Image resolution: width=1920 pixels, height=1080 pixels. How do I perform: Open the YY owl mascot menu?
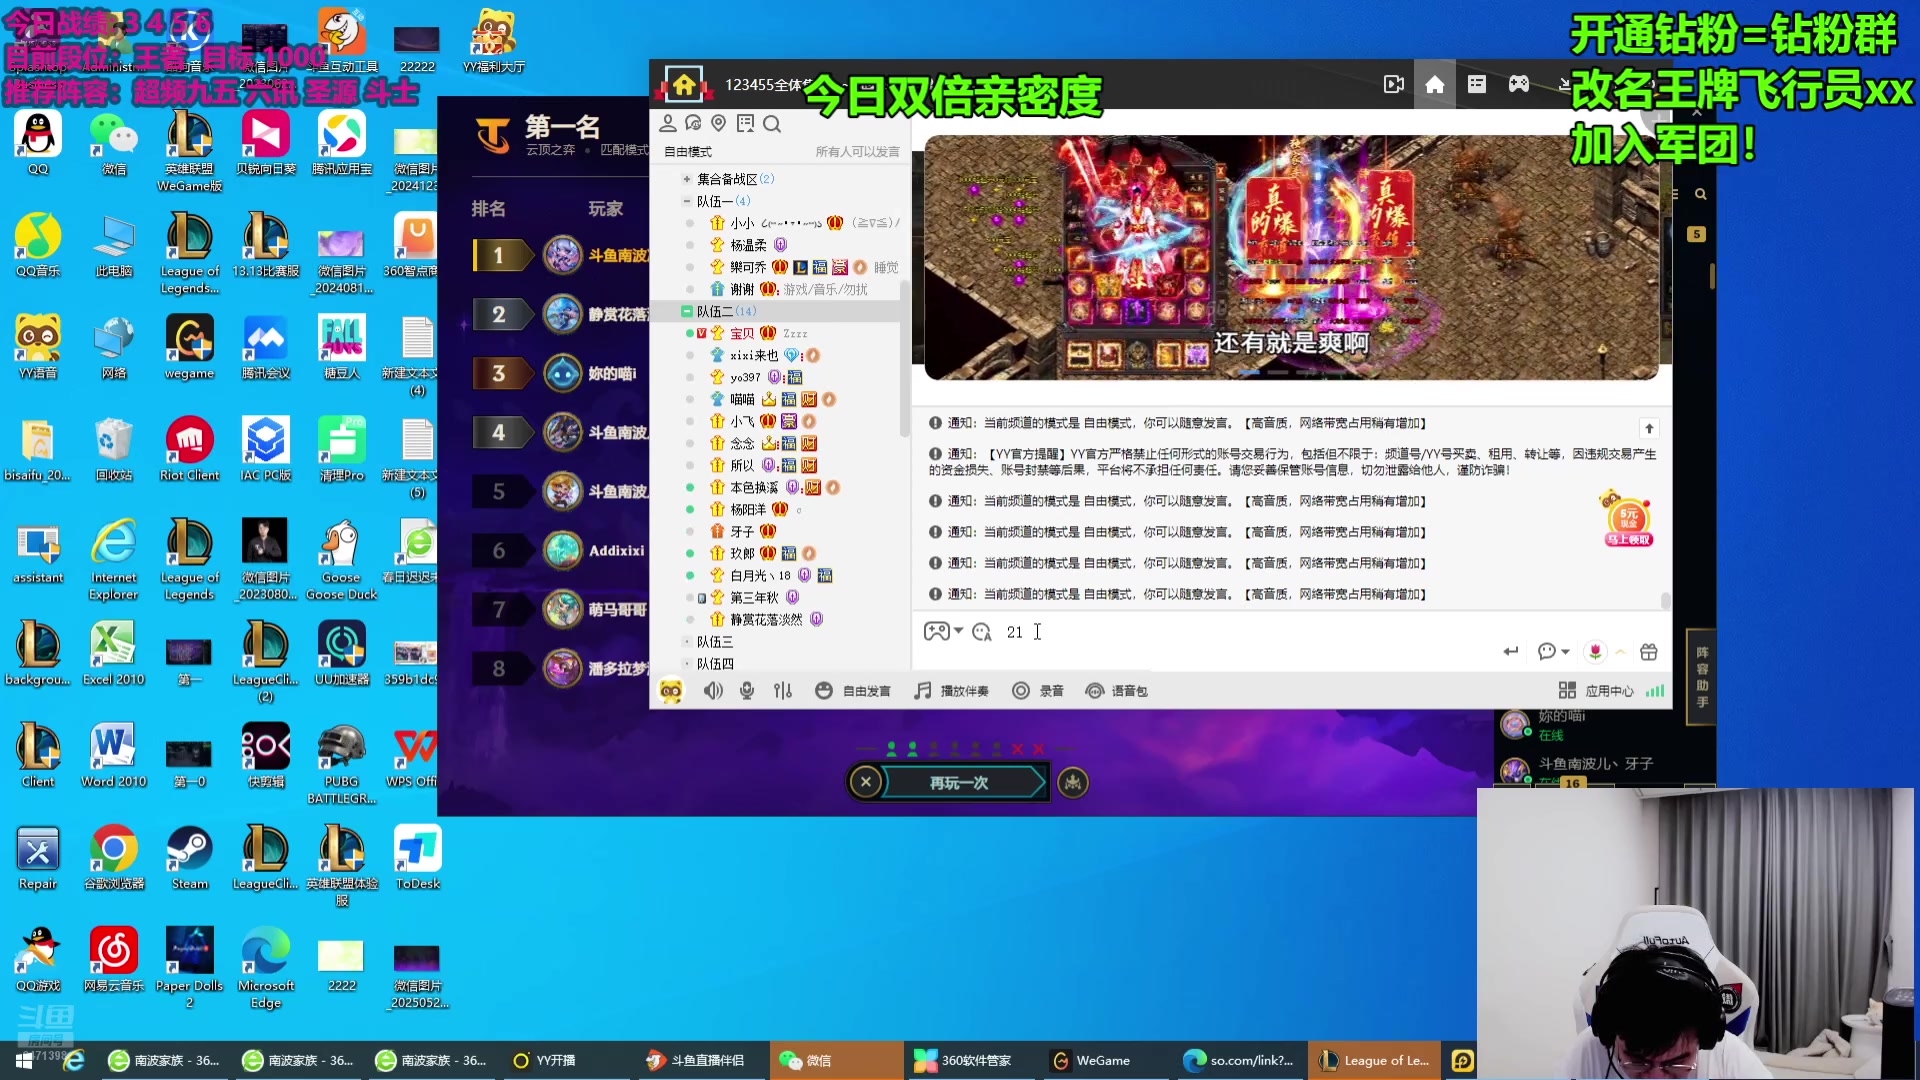tap(671, 691)
